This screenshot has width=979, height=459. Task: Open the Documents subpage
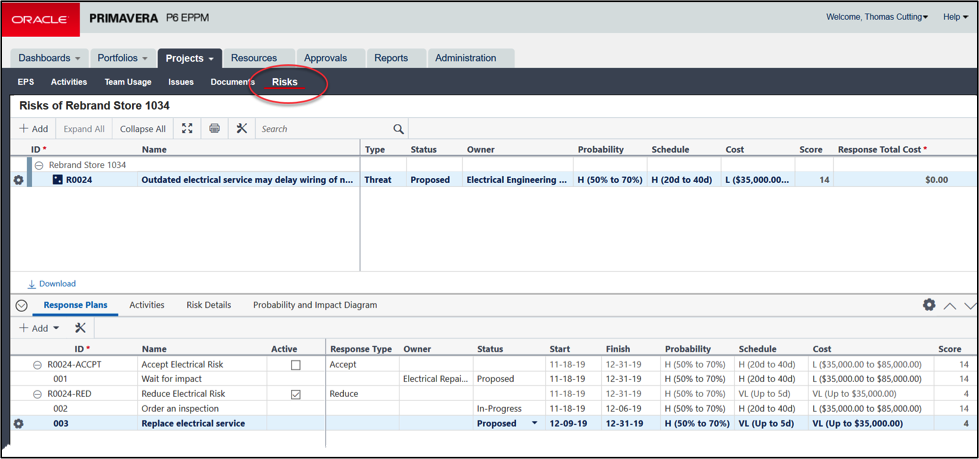(x=232, y=82)
